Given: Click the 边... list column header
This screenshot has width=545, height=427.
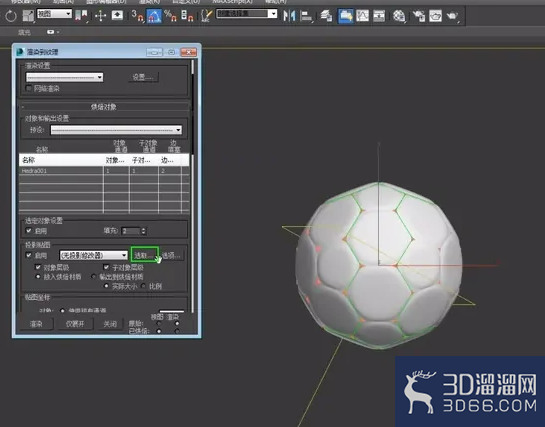Looking at the screenshot, I should pyautogui.click(x=170, y=160).
